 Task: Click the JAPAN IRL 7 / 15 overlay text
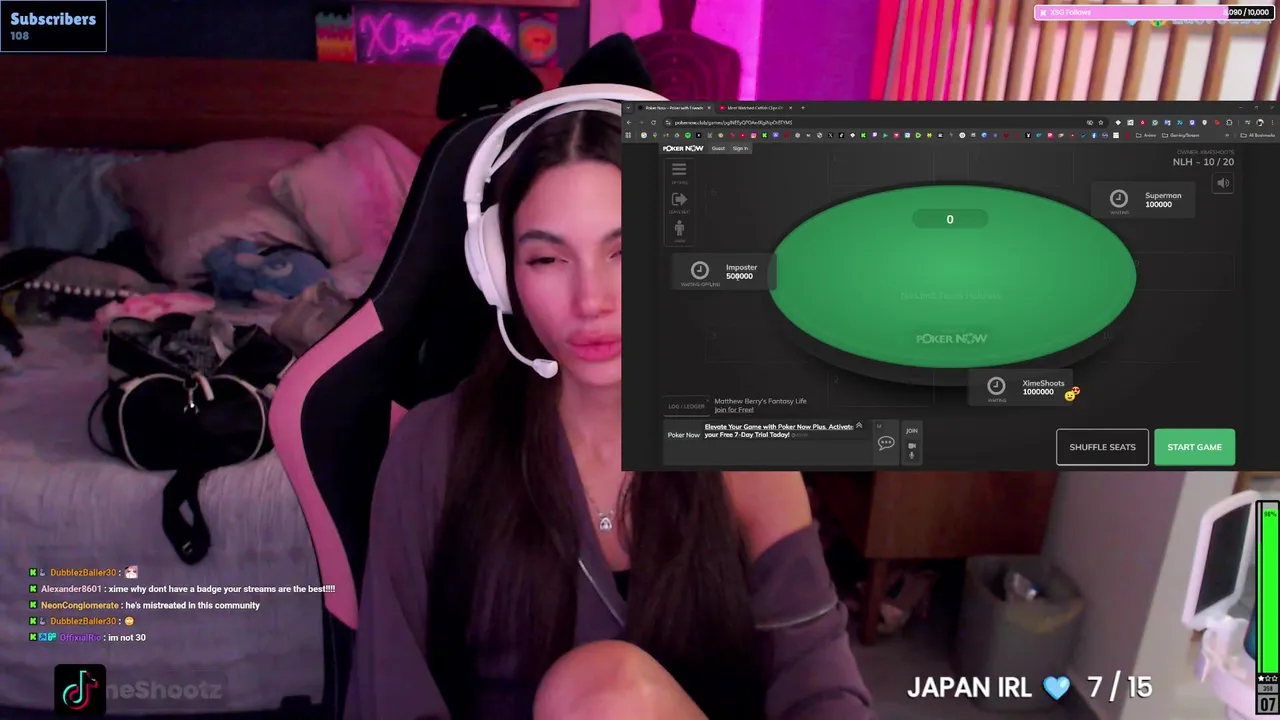pos(1030,687)
